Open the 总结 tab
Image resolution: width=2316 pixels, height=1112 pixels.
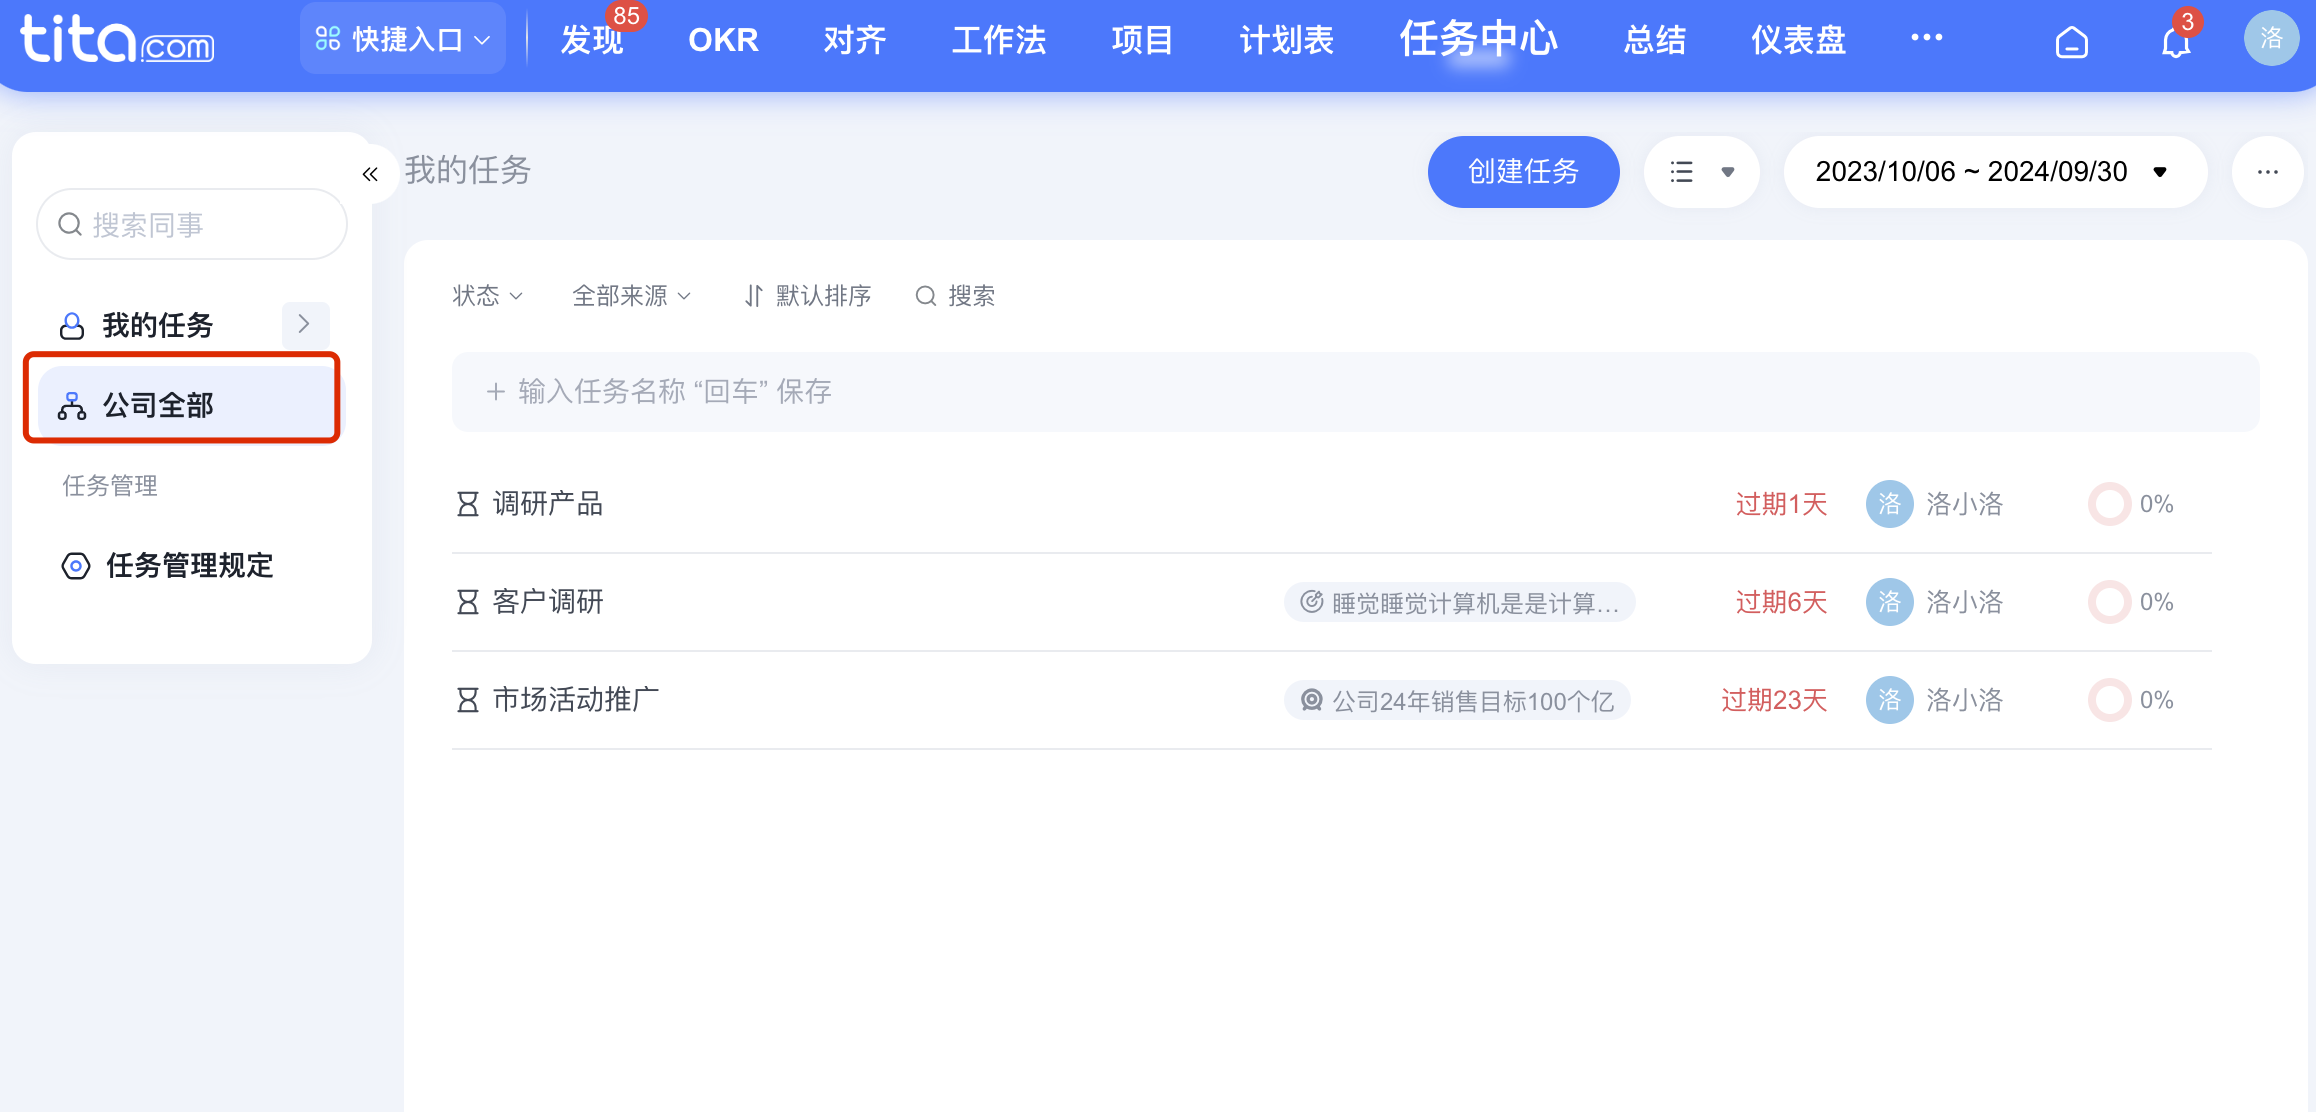click(x=1654, y=40)
